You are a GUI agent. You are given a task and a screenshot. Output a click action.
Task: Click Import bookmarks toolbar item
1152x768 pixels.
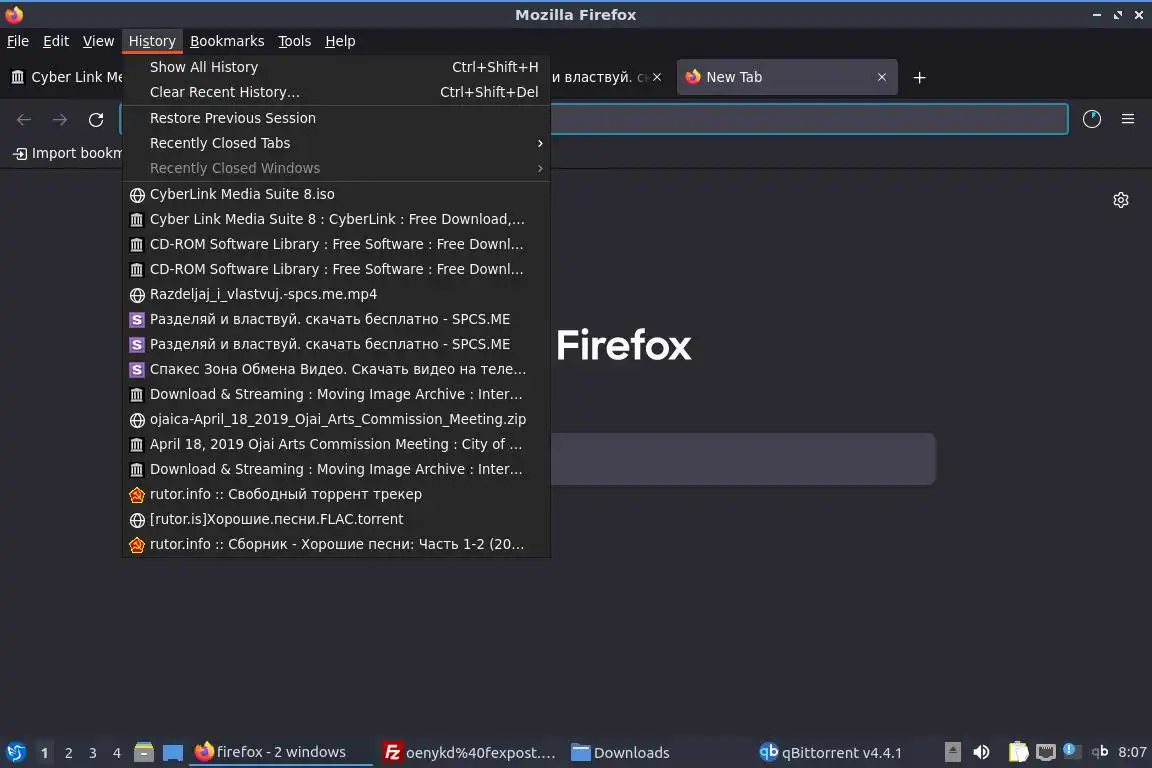pyautogui.click(x=68, y=153)
